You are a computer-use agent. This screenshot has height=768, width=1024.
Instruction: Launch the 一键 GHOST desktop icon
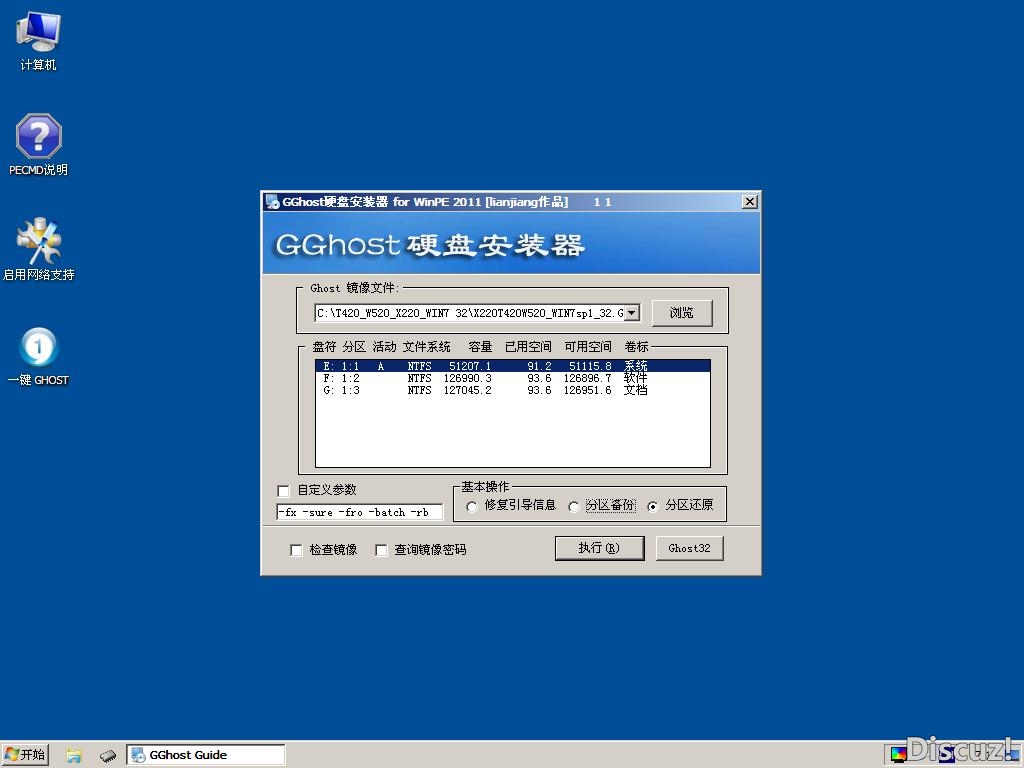[x=39, y=356]
